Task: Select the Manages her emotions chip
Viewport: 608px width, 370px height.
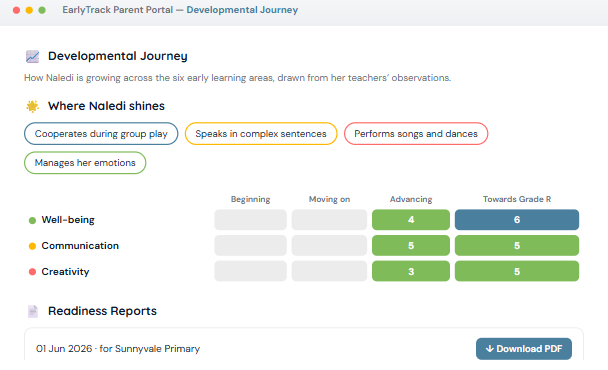Action: pyautogui.click(x=85, y=163)
